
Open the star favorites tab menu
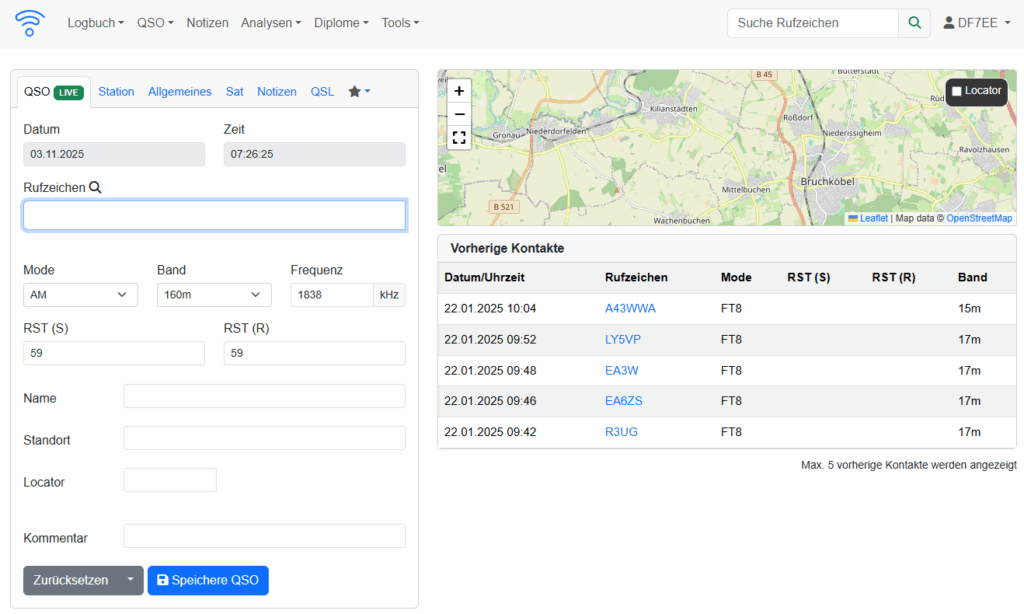coord(359,91)
